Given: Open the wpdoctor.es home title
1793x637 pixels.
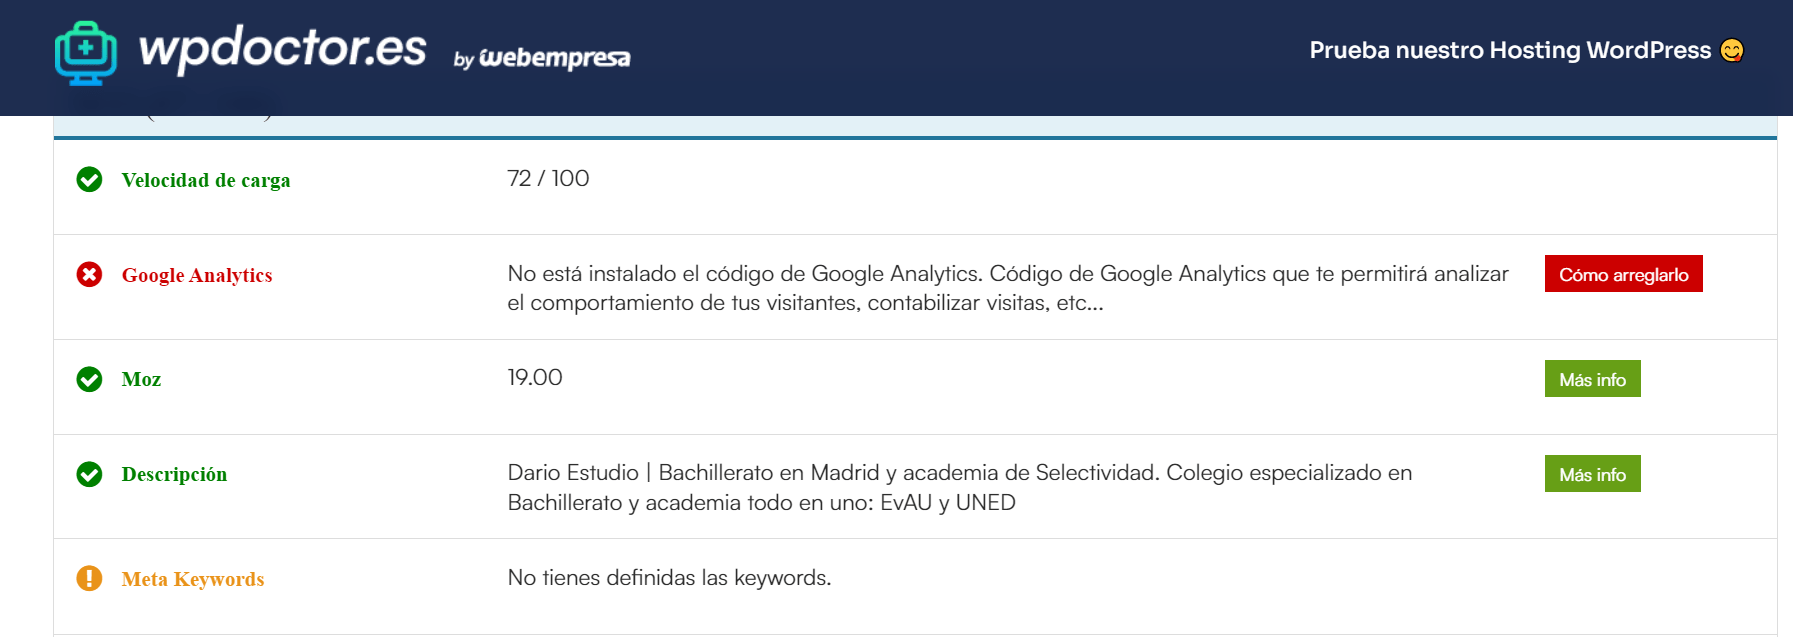Looking at the screenshot, I should pos(283,48).
